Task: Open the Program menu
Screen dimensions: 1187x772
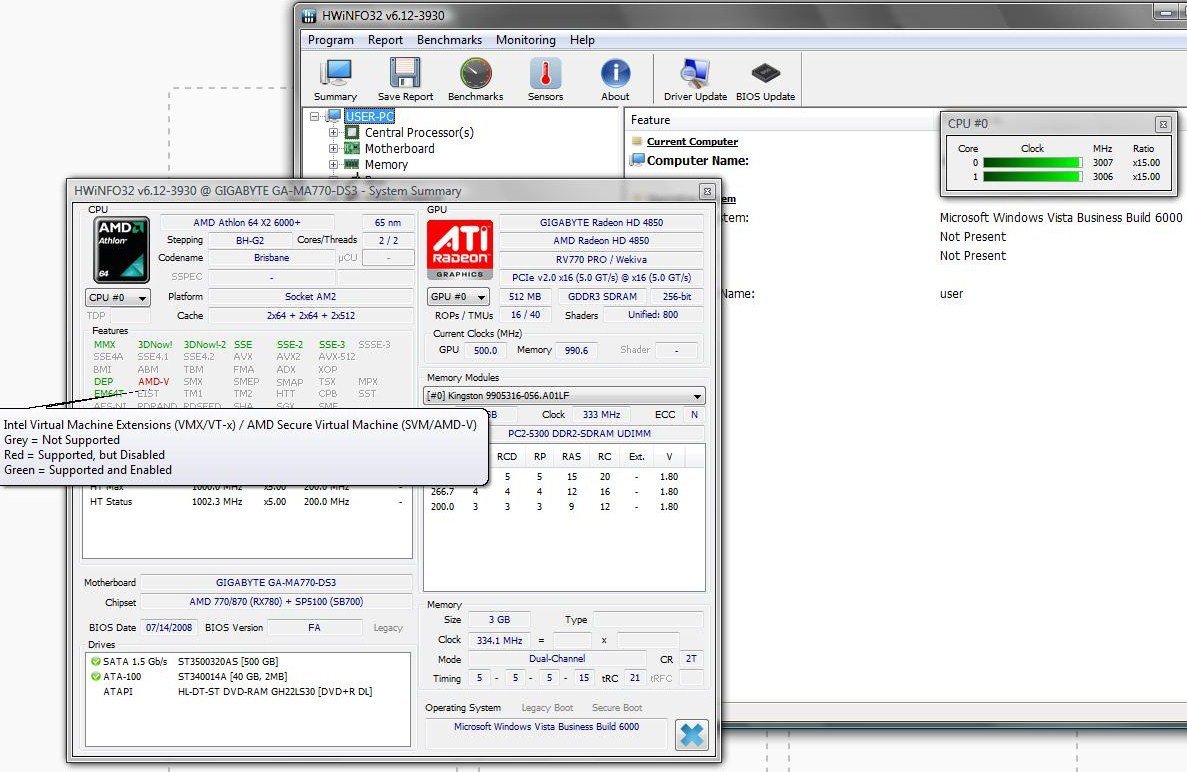Action: click(331, 40)
